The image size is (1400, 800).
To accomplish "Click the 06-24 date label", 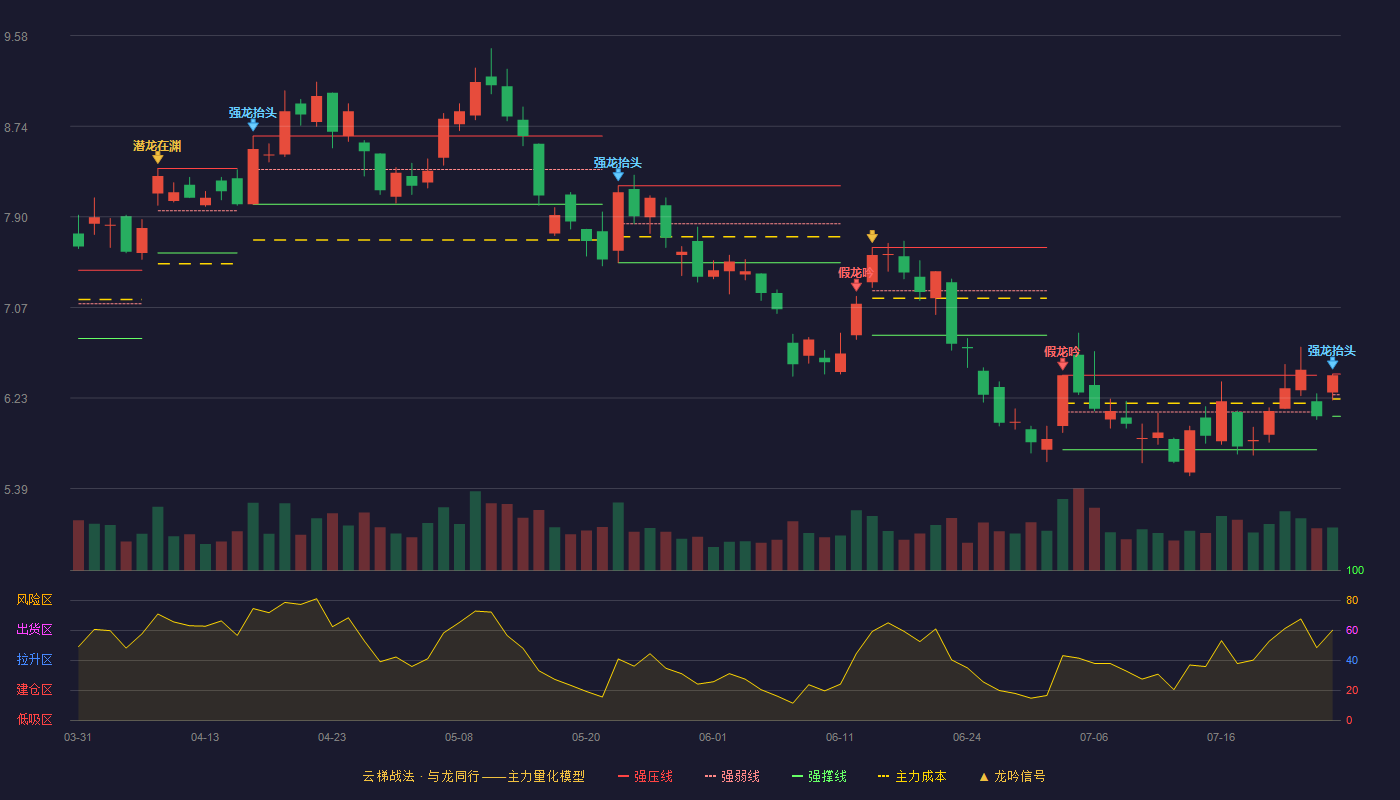I will tap(967, 737).
